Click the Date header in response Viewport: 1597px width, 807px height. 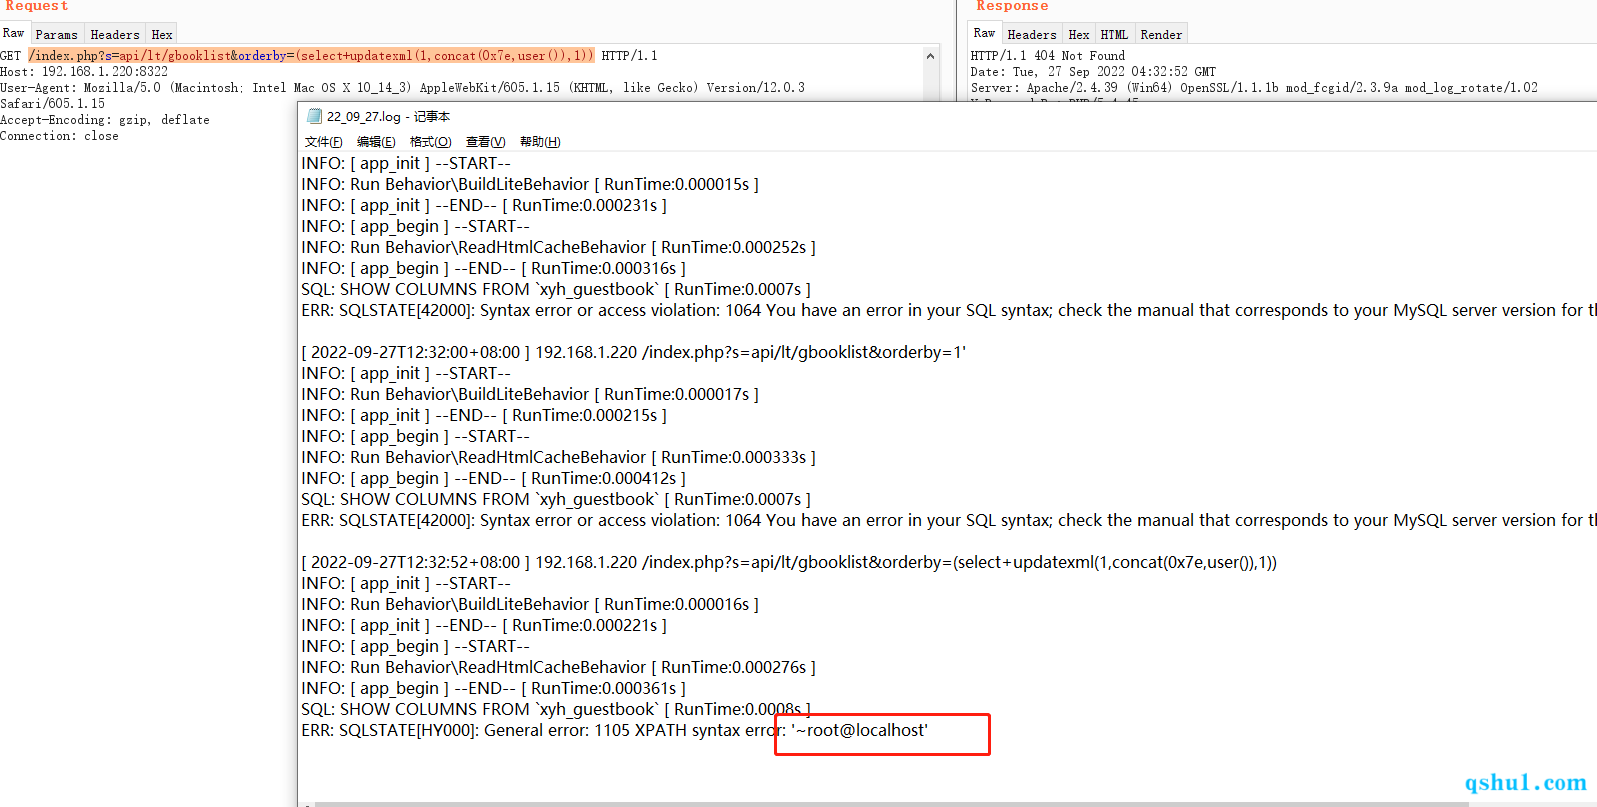coord(1093,72)
